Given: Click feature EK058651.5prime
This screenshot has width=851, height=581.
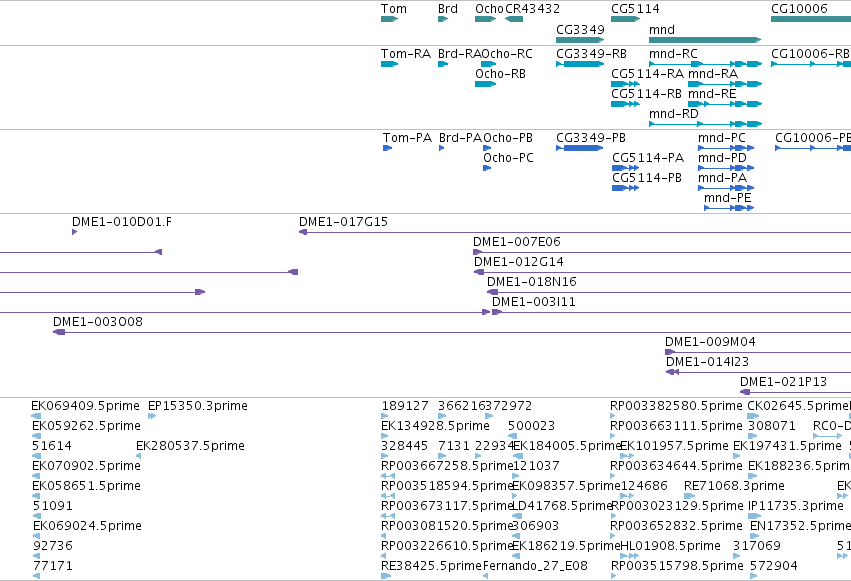Looking at the screenshot, I should tap(36, 496).
